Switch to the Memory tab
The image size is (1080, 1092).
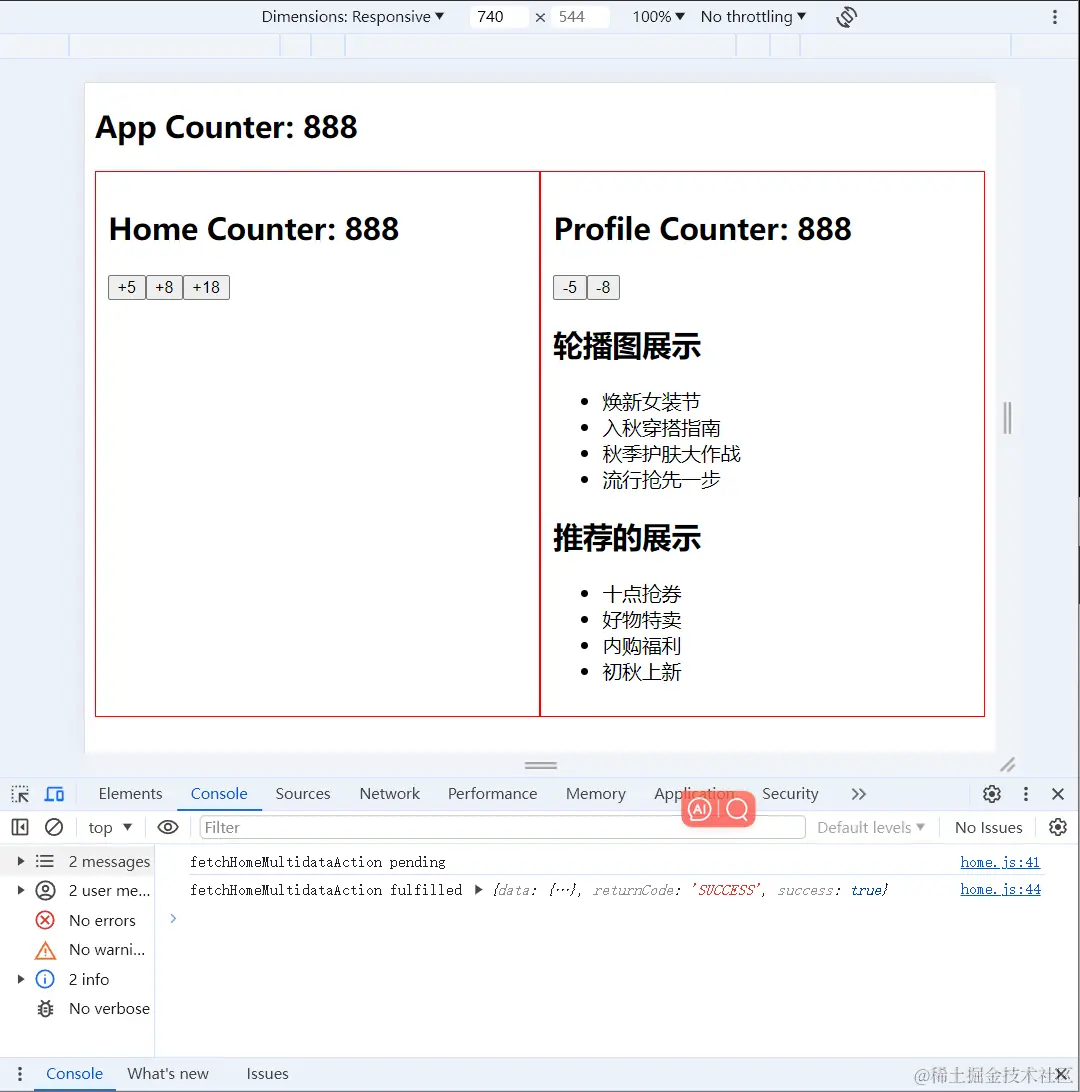tap(595, 794)
